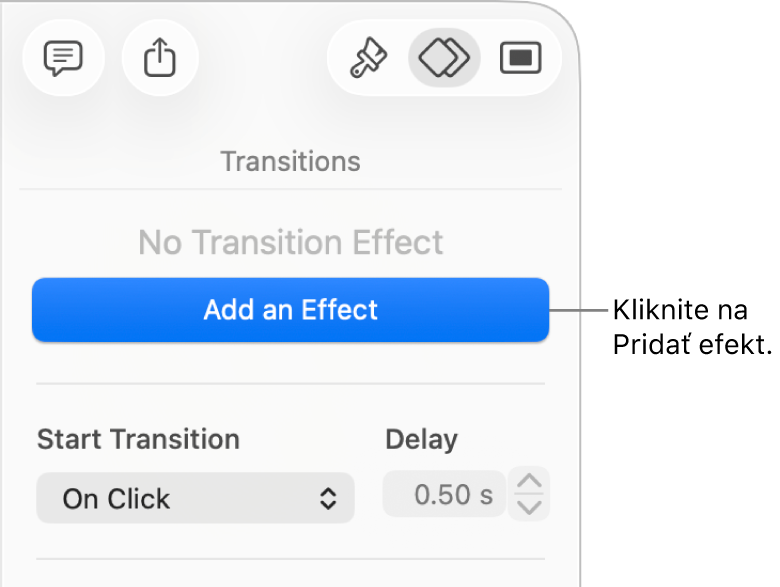Image resolution: width=780 pixels, height=587 pixels.
Task: Open the Format paintbrush inspector
Action: point(367,59)
